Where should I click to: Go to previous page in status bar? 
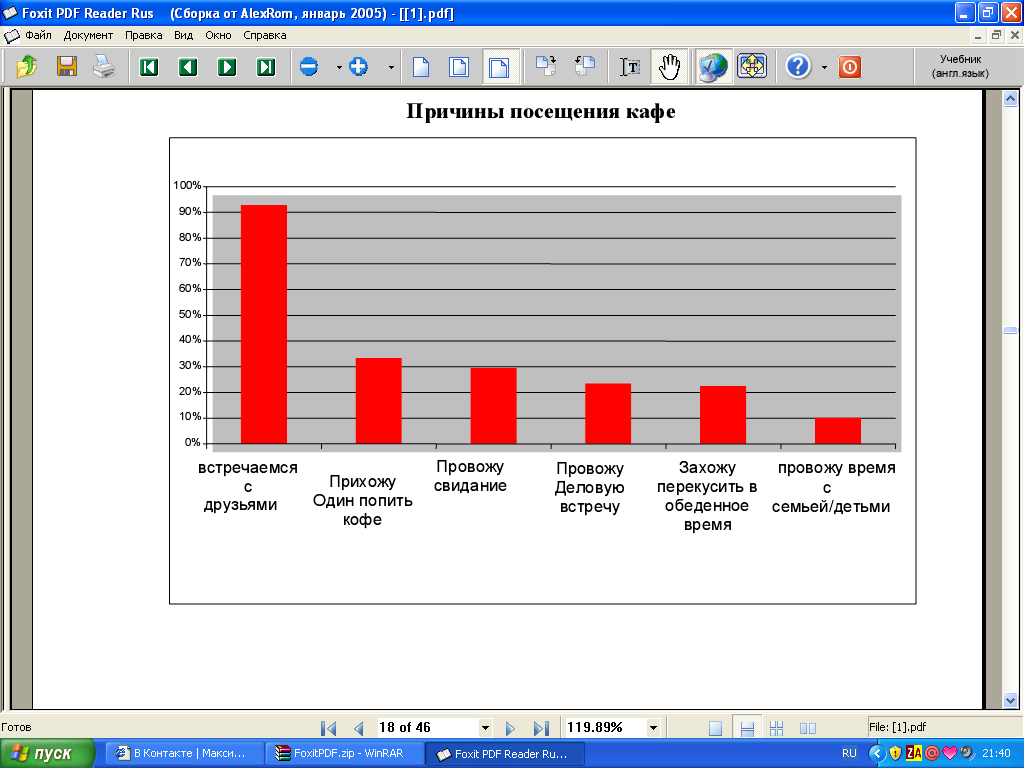[x=358, y=728]
